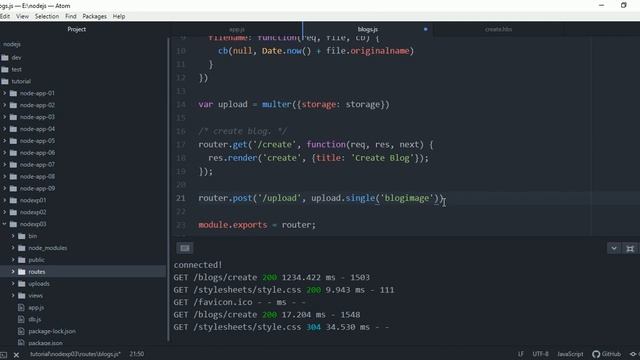
Task: Click cursor position 21:50 in status bar
Action: point(137,354)
